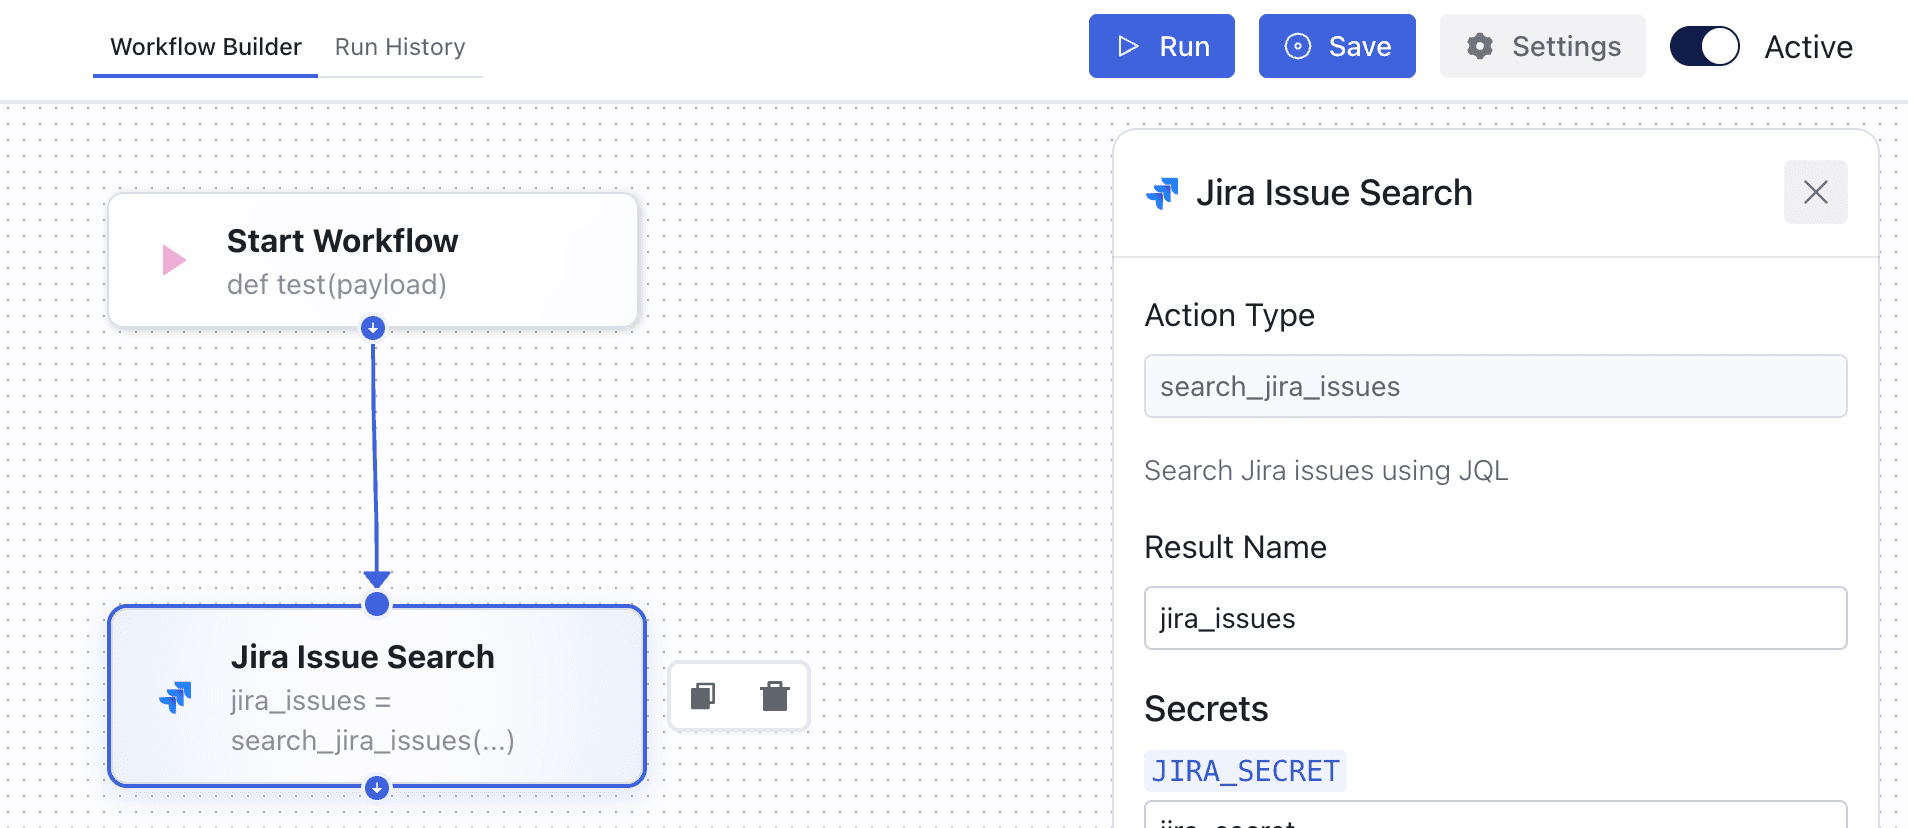Image resolution: width=1908 pixels, height=828 pixels.
Task: Duplicate the Jira Issue Search node
Action: point(703,696)
